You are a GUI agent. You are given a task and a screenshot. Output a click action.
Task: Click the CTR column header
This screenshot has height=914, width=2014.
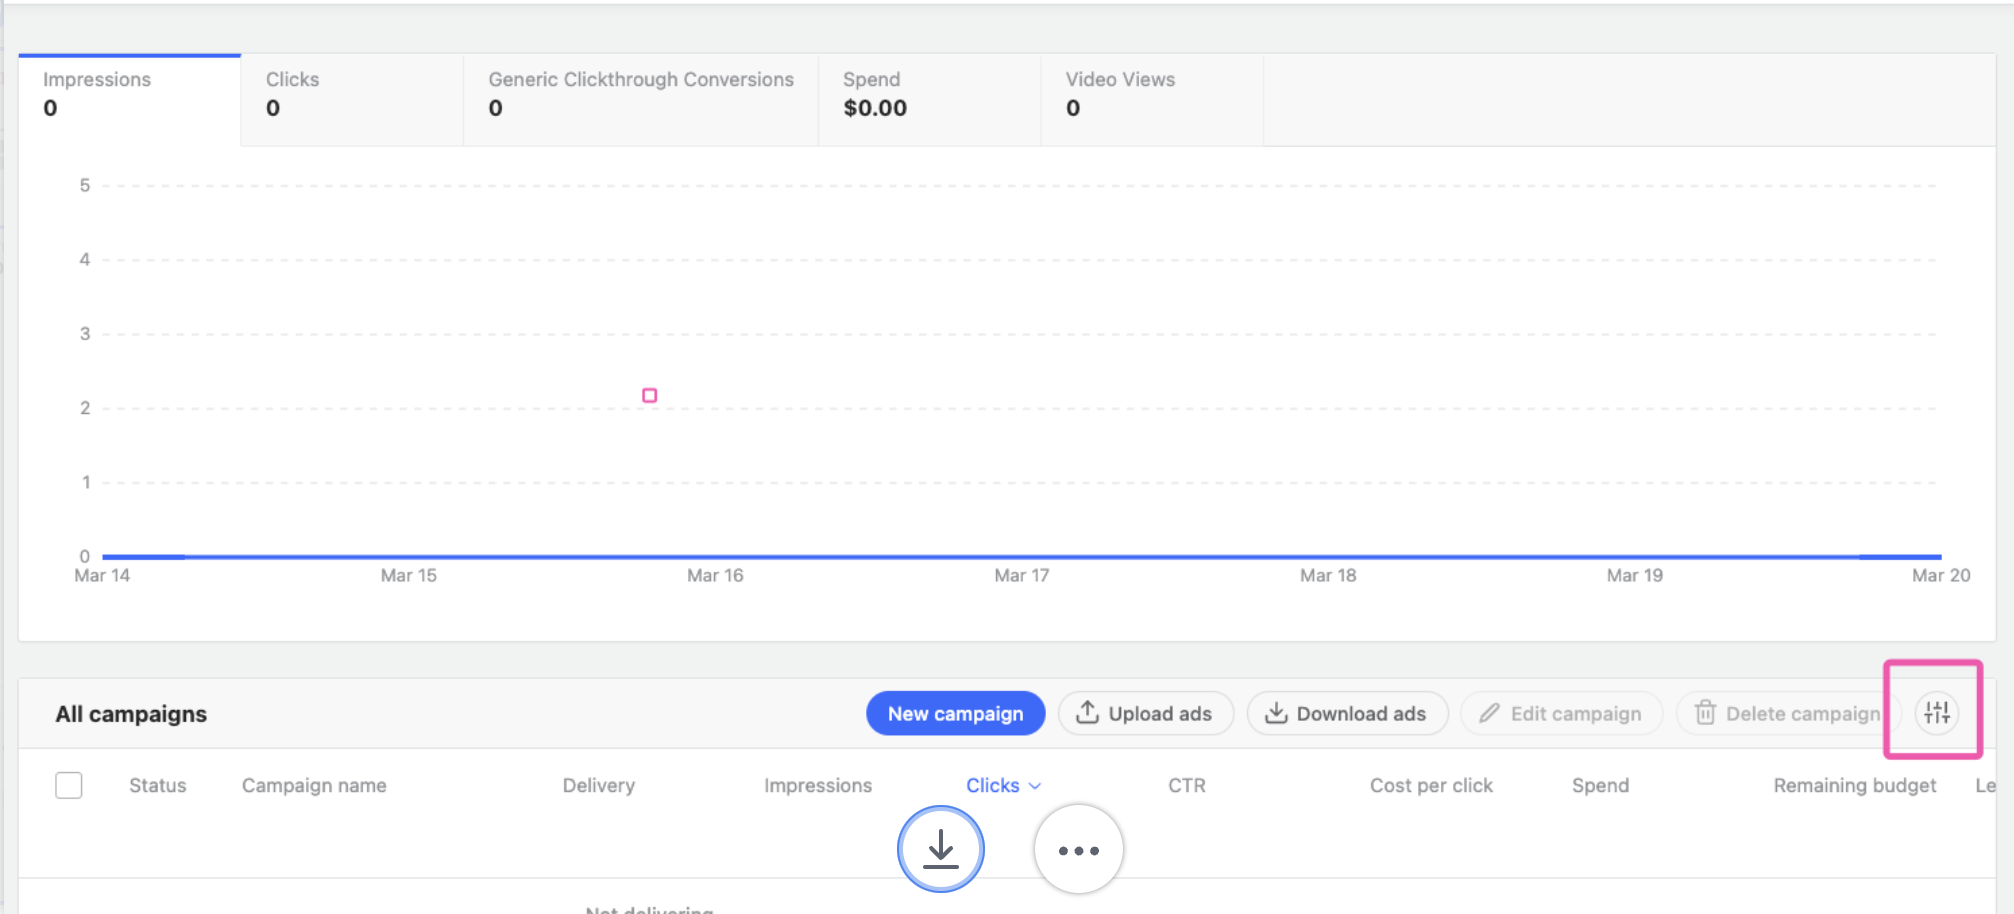pos(1186,785)
